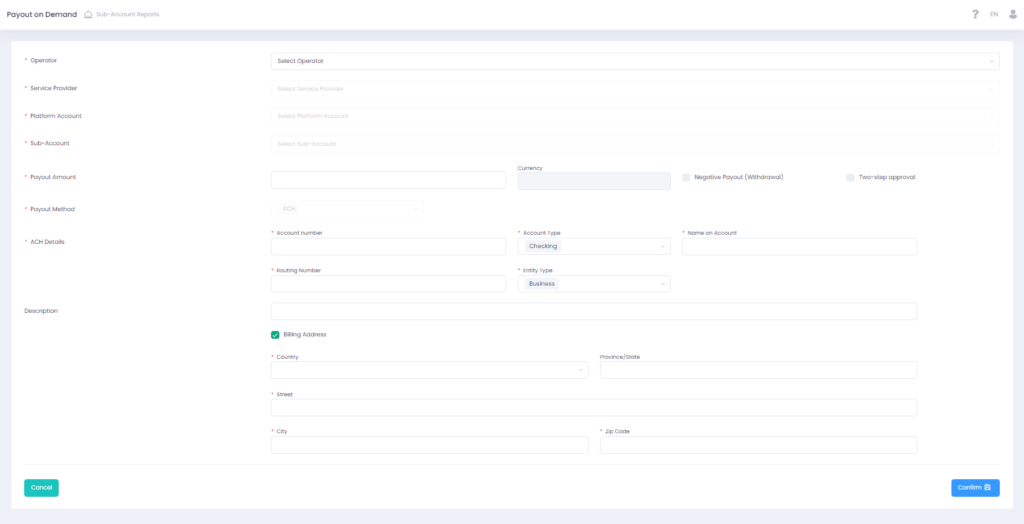This screenshot has height=524, width=1024.
Task: Click the Payout Amount input field
Action: pos(388,180)
